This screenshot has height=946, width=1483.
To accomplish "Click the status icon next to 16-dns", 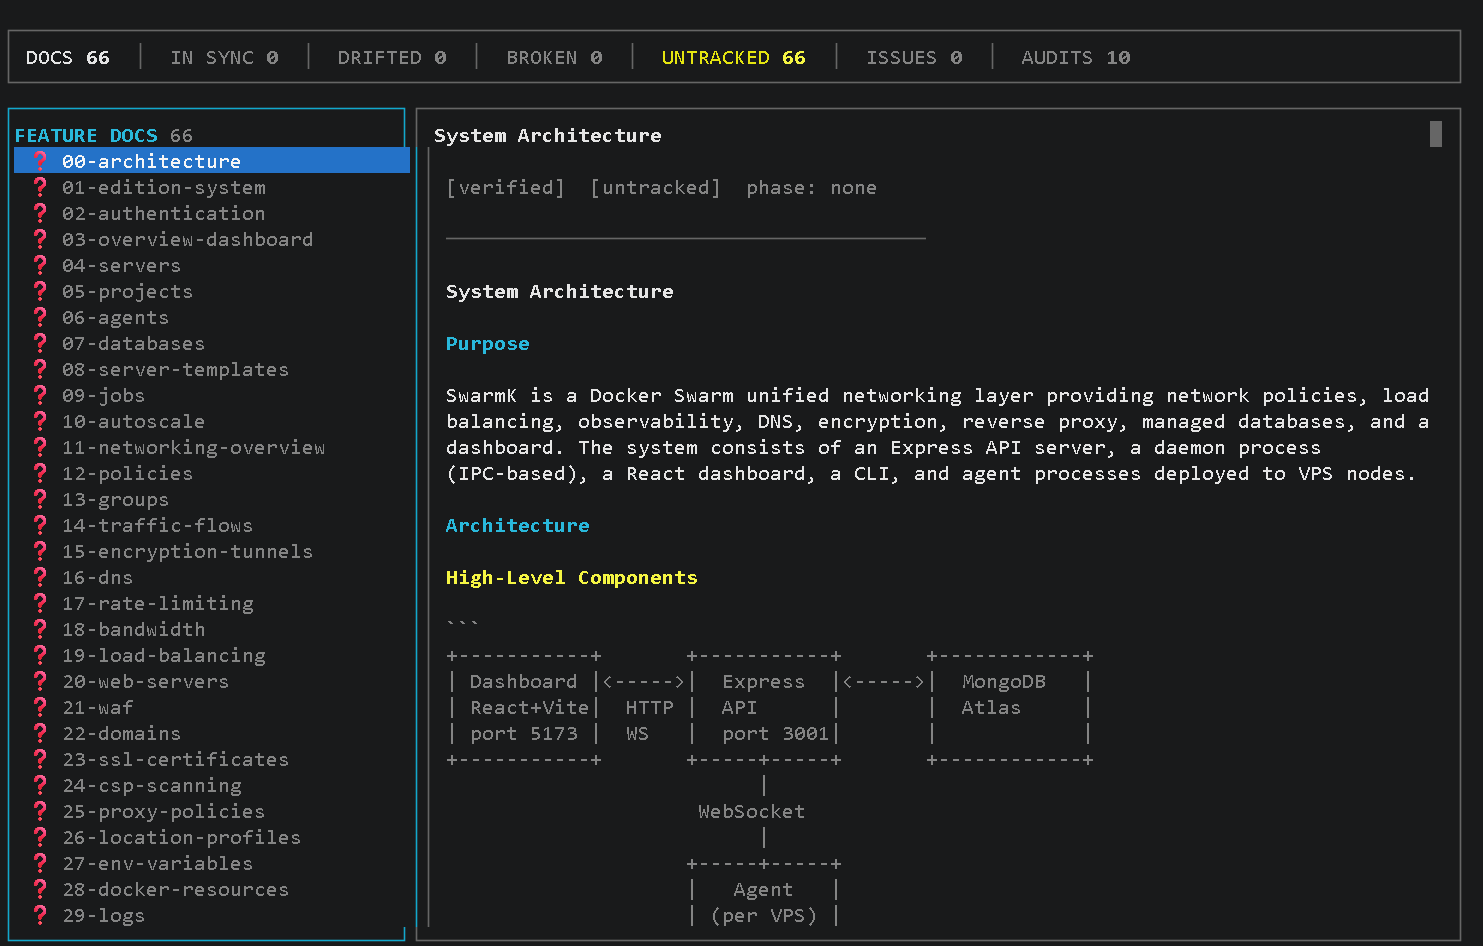I will 40,577.
